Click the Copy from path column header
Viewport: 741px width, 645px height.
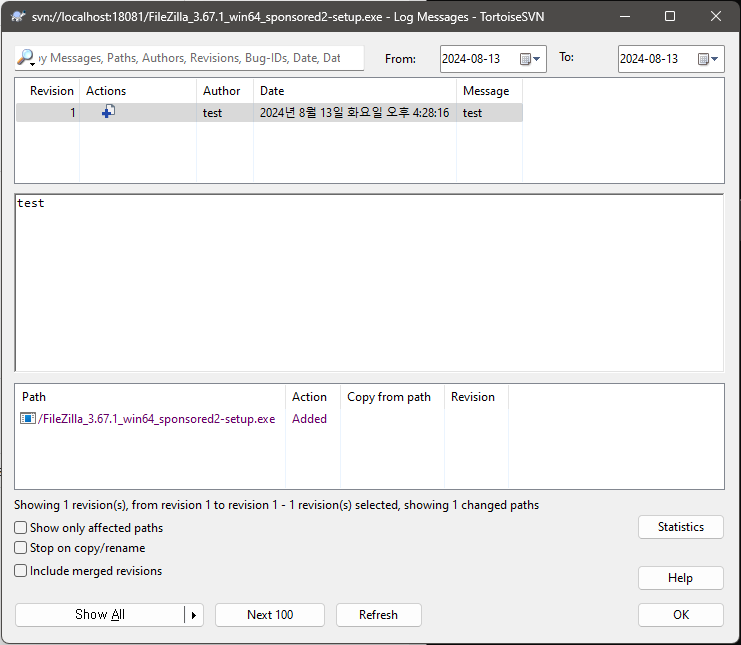pyautogui.click(x=392, y=397)
